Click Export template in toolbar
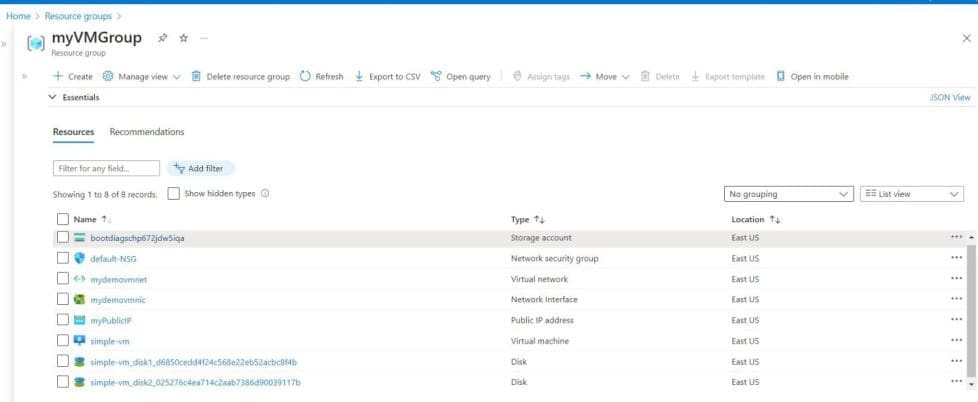Image resolution: width=978 pixels, height=402 pixels. (728, 77)
